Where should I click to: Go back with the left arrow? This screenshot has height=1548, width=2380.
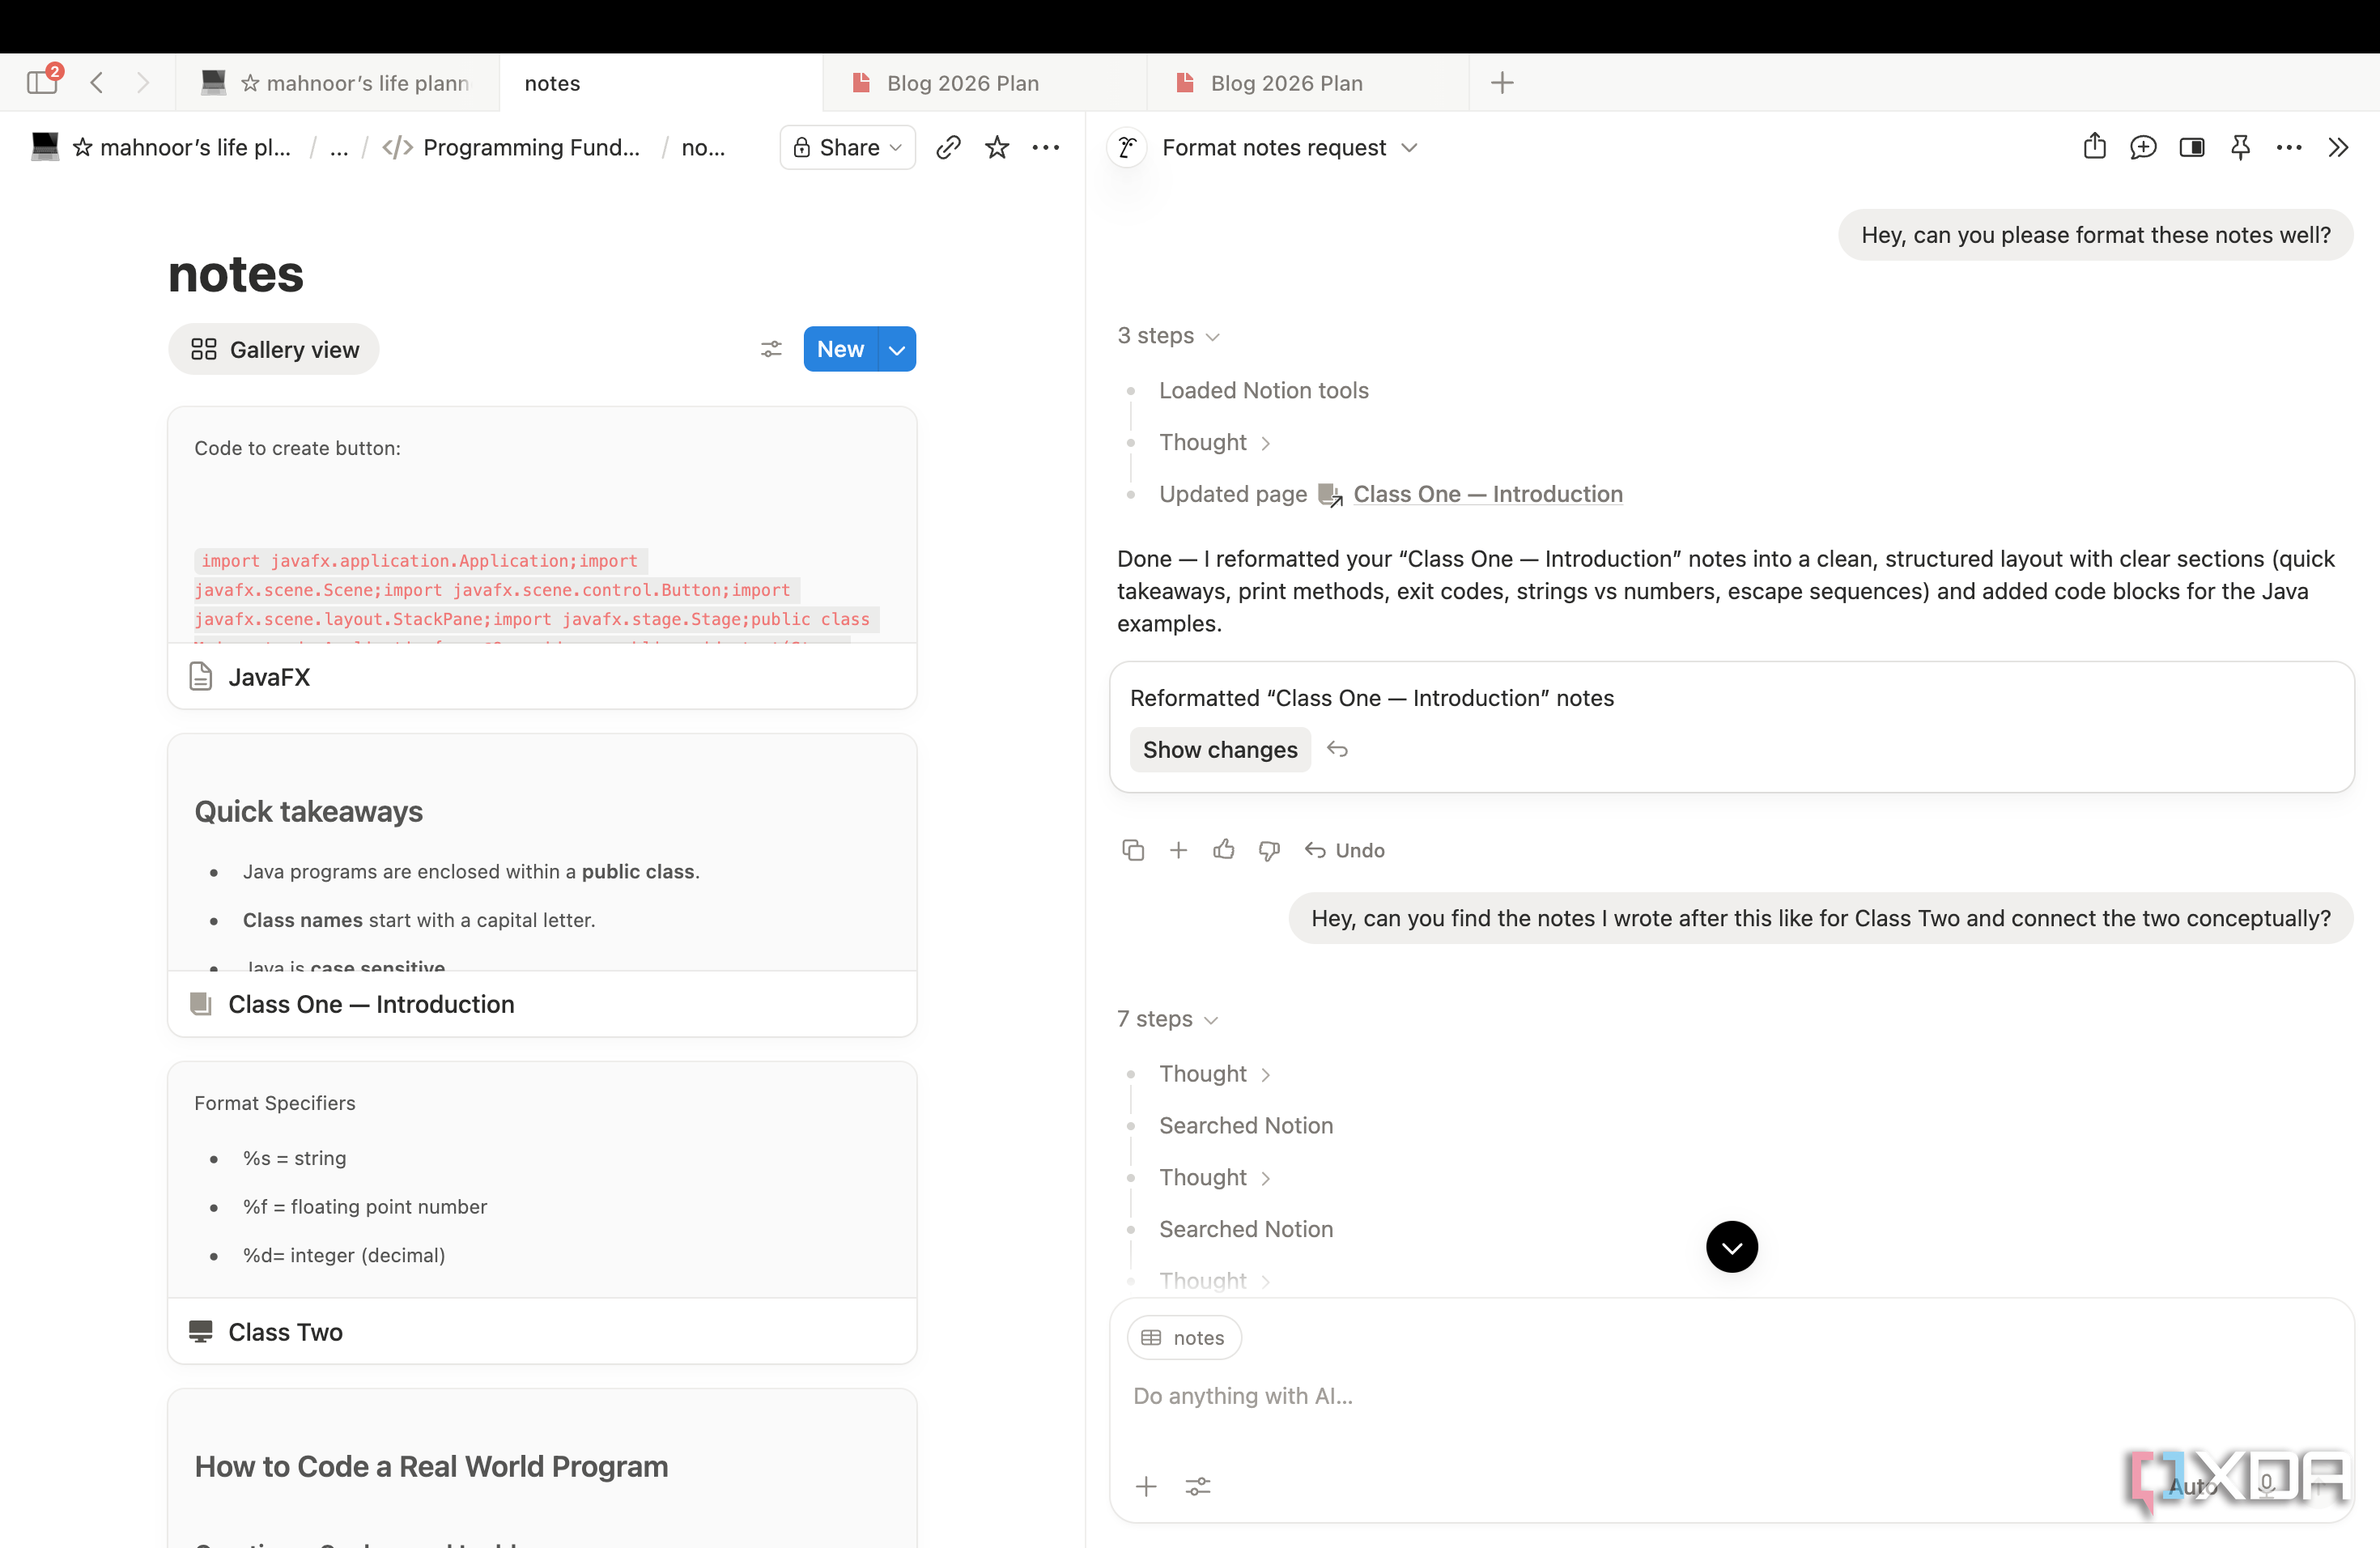pyautogui.click(x=97, y=82)
